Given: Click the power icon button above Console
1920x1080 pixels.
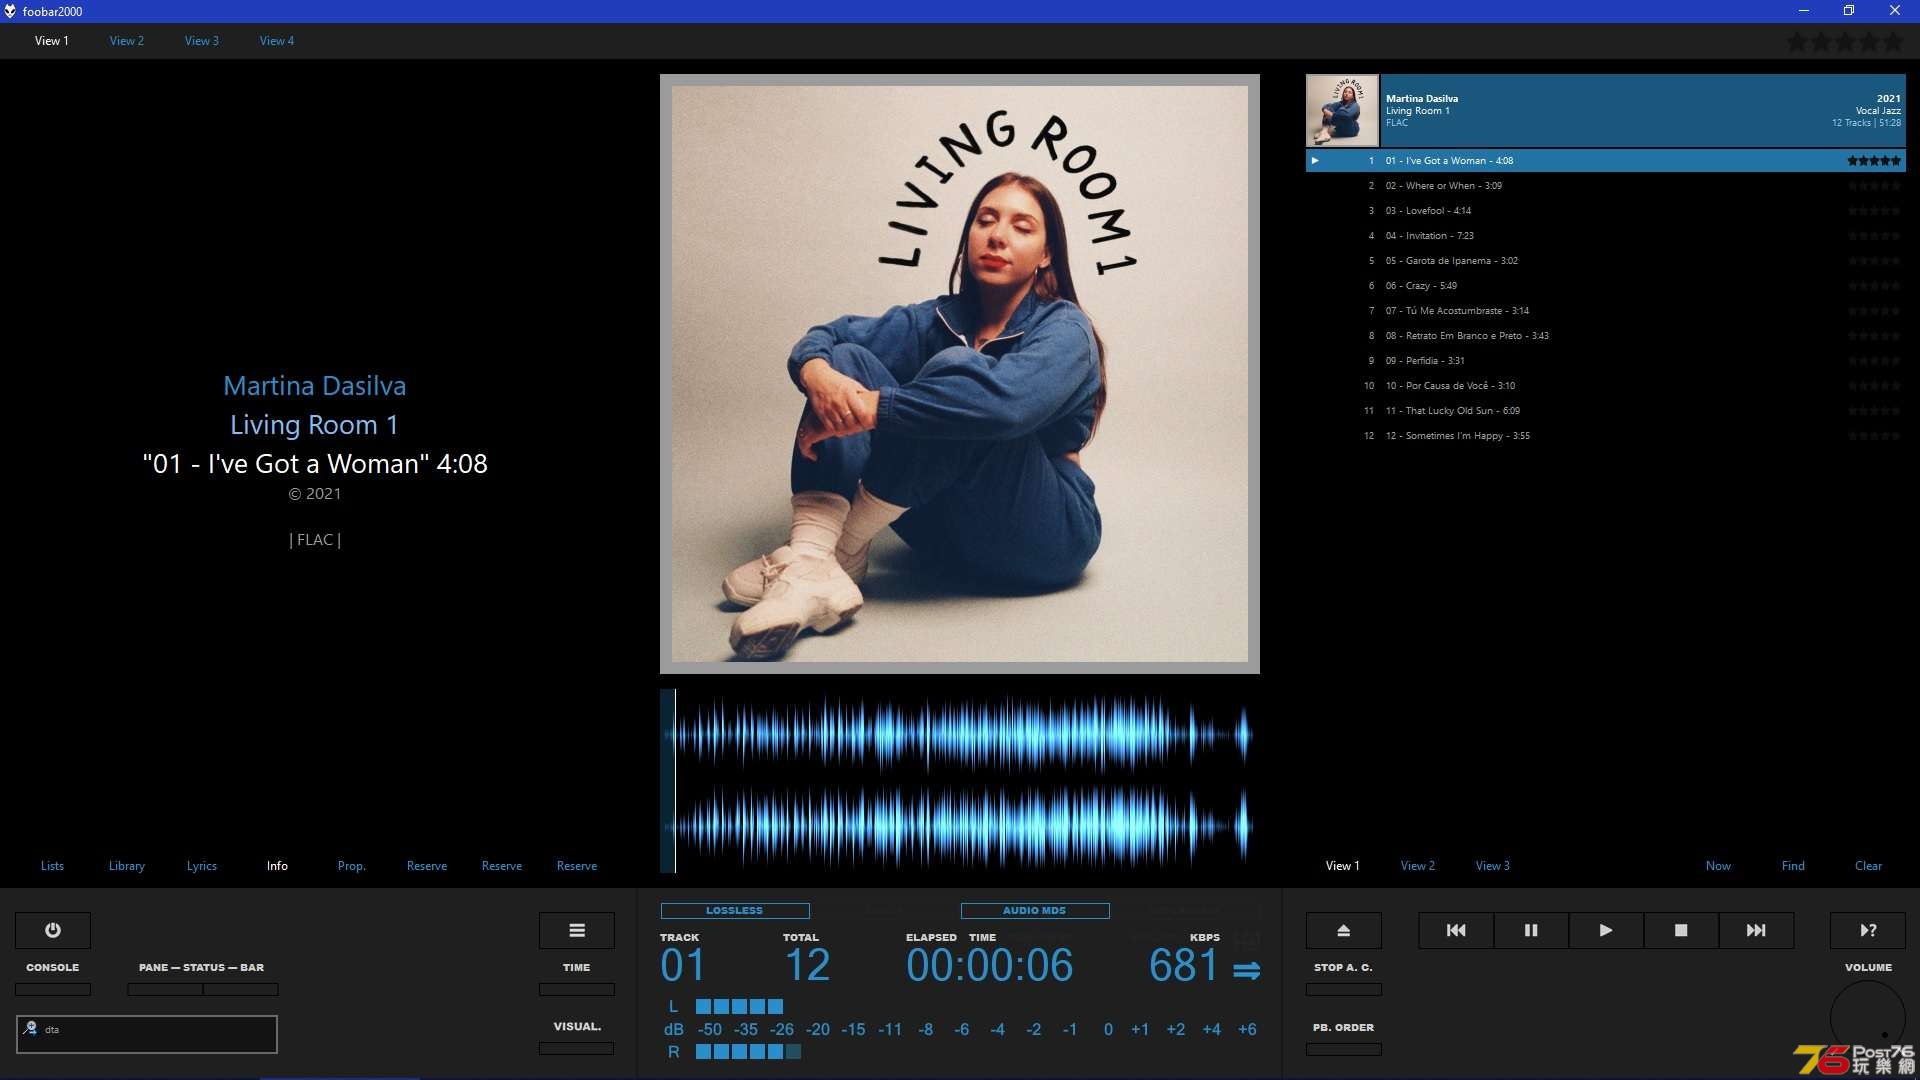Looking at the screenshot, I should click(x=53, y=930).
